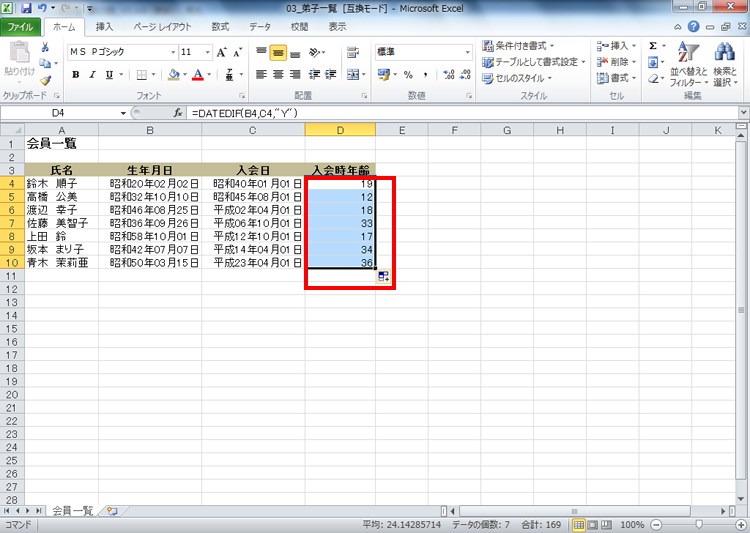The image size is (750, 533).
Task: Open the File (ファイル) tab
Action: (21, 27)
